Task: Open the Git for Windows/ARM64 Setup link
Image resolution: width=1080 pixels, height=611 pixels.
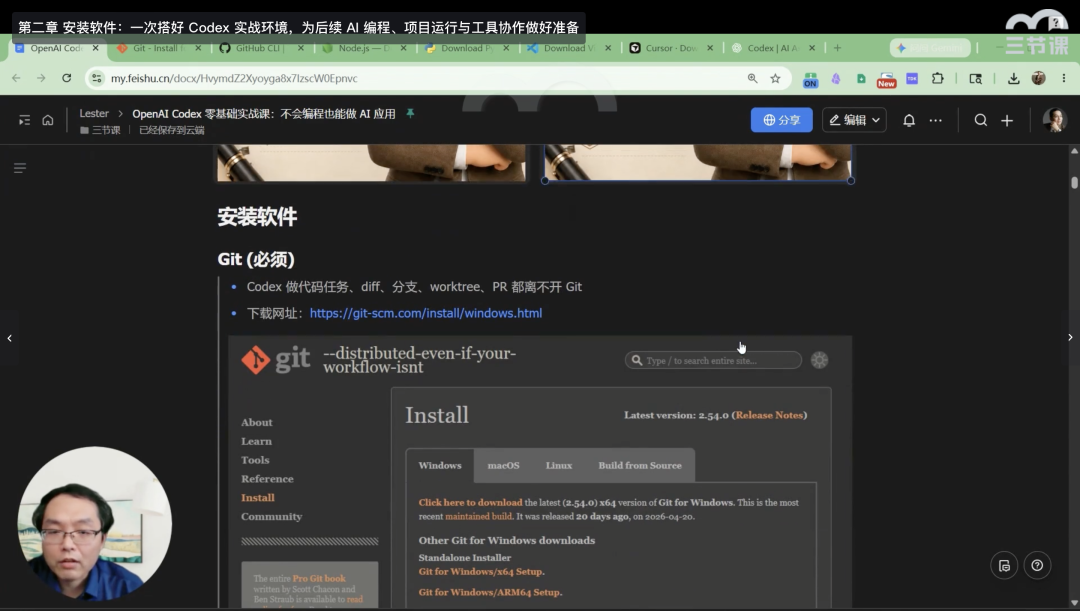Action: tap(490, 592)
